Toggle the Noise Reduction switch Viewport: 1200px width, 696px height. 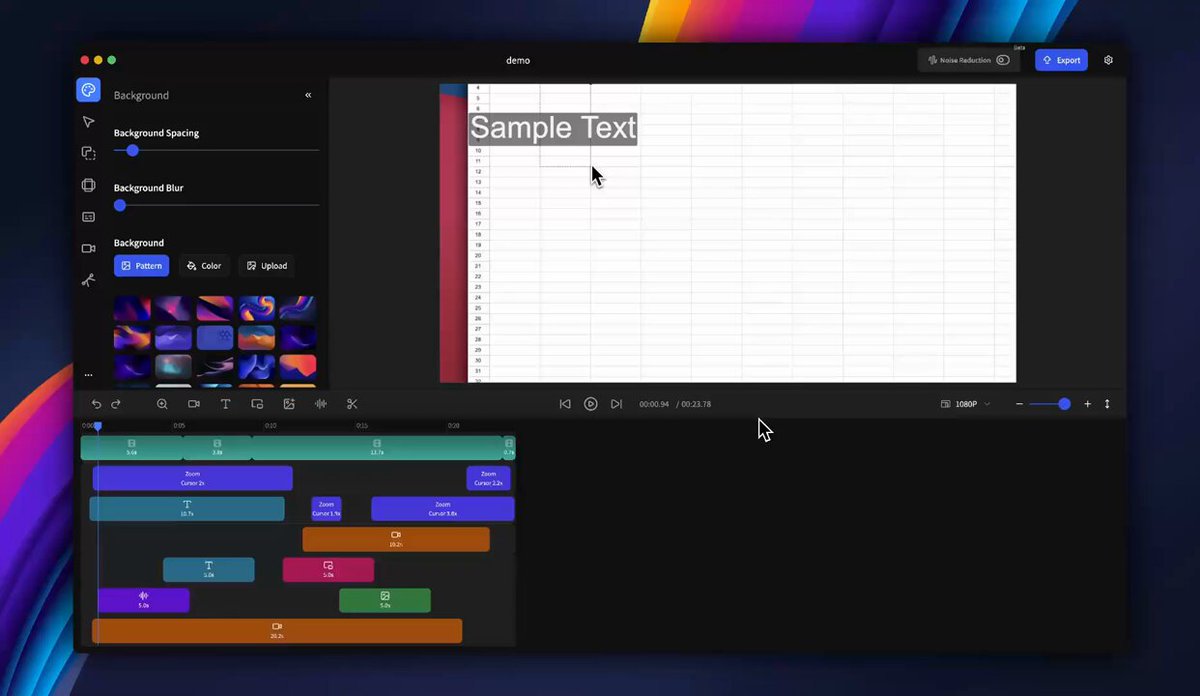coord(1002,60)
